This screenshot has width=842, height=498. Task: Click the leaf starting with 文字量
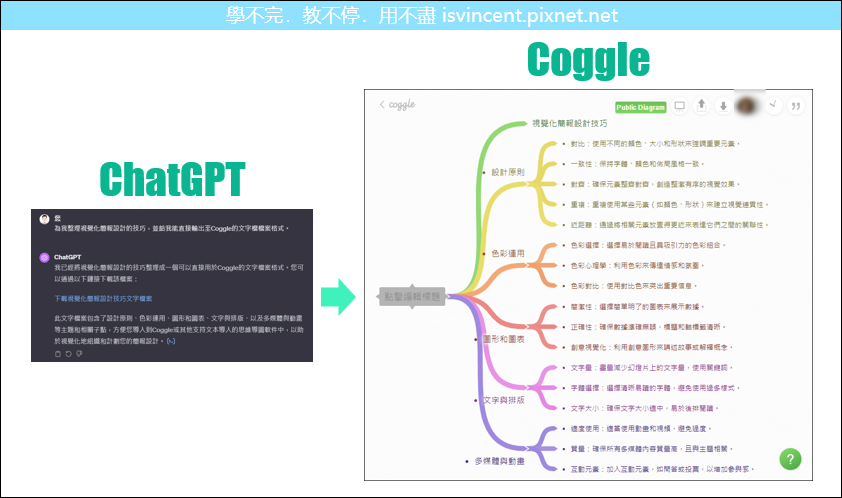coord(651,368)
